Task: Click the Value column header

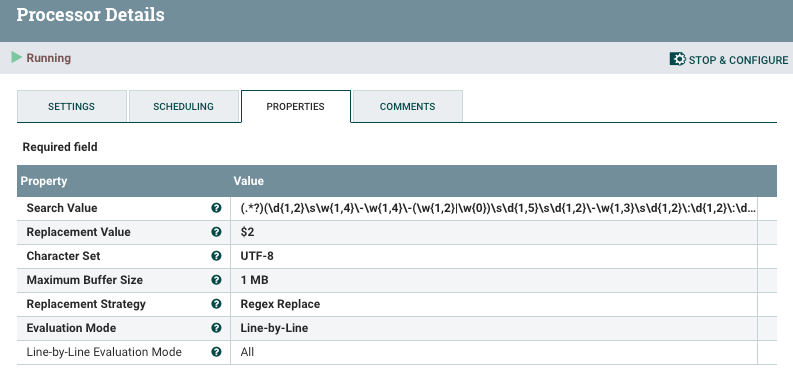Action: click(248, 181)
